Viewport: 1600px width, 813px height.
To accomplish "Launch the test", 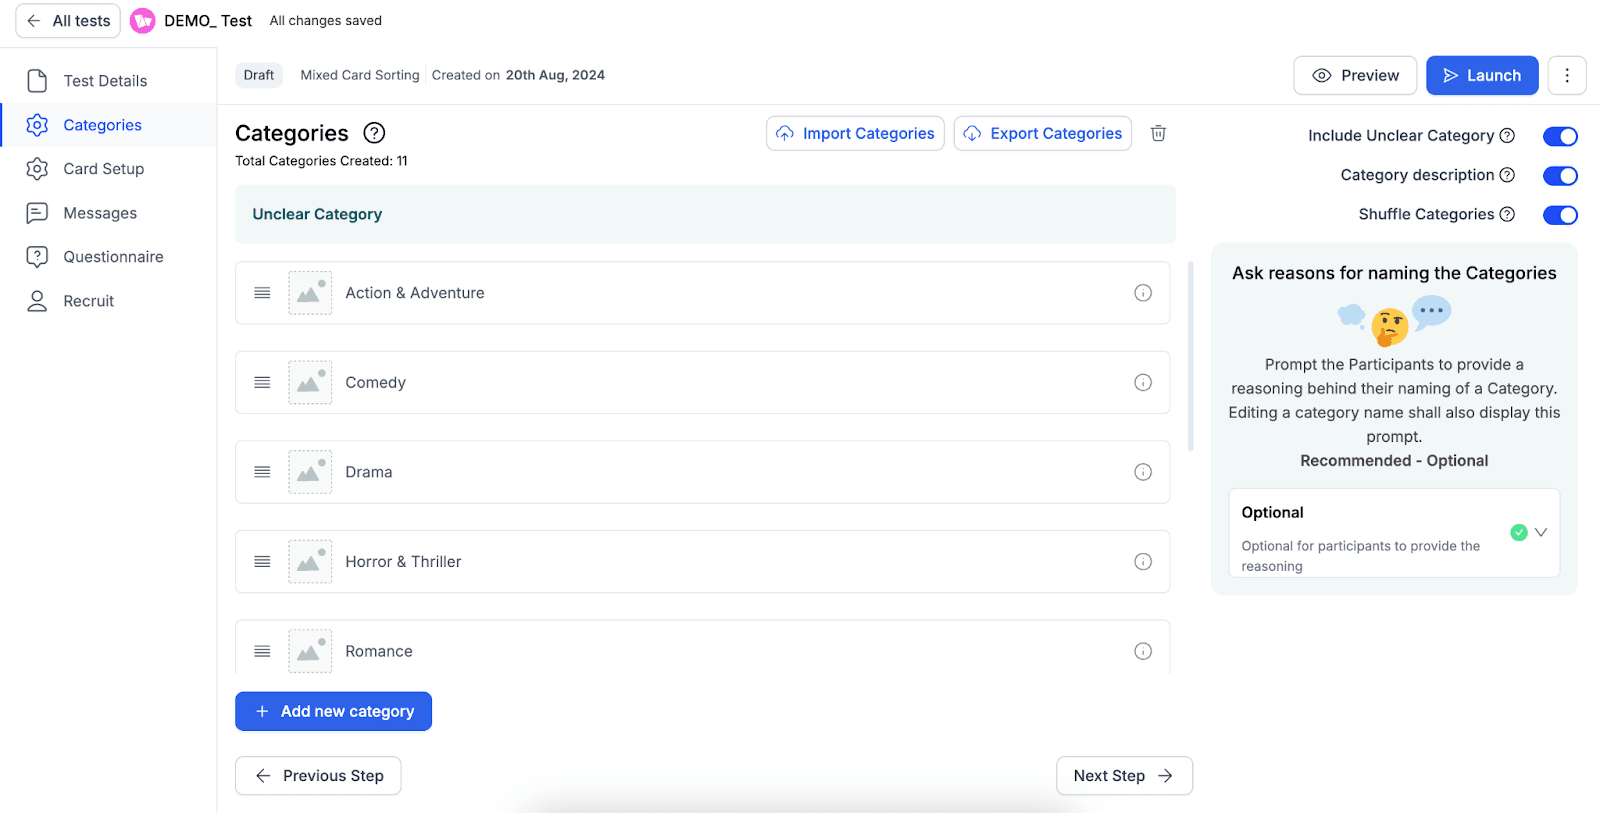I will (x=1481, y=75).
